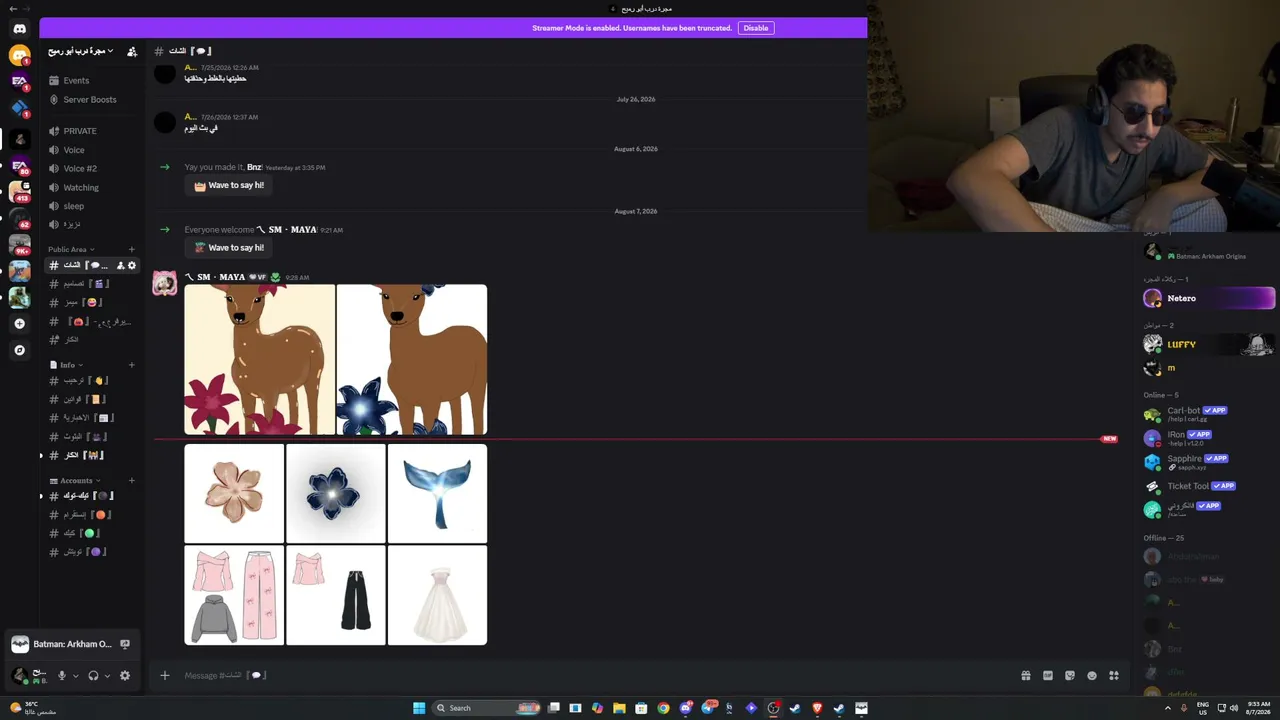Join the sleep voice channel

point(93,206)
